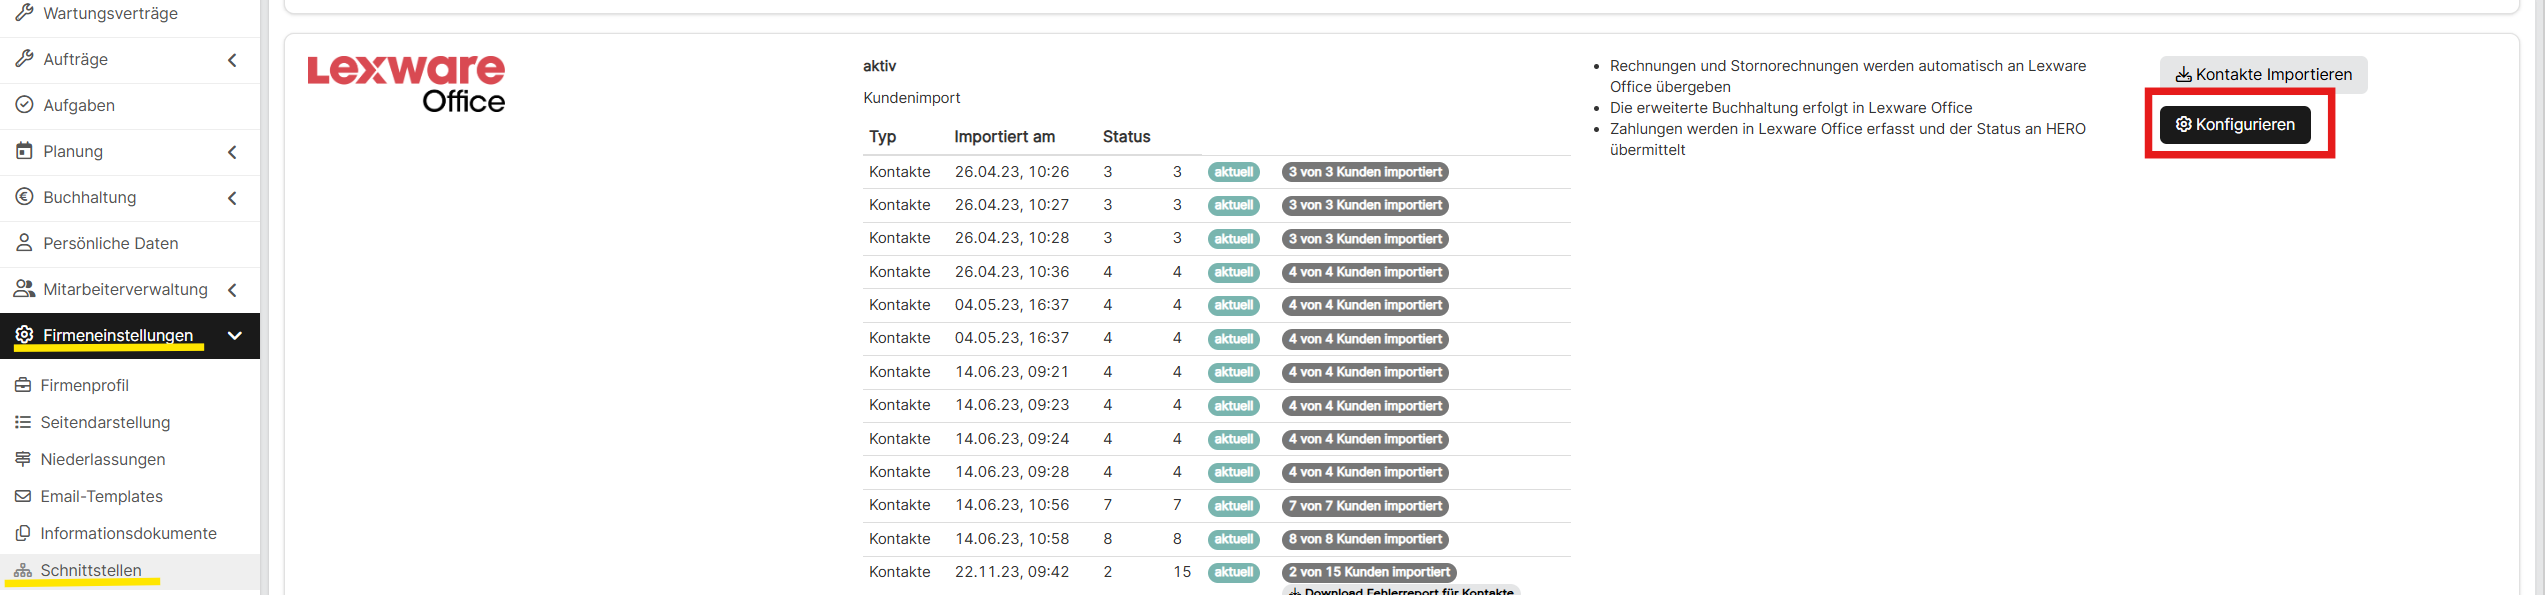Click the "Die erweiterte Buchhaltung" bullet text

click(1791, 108)
